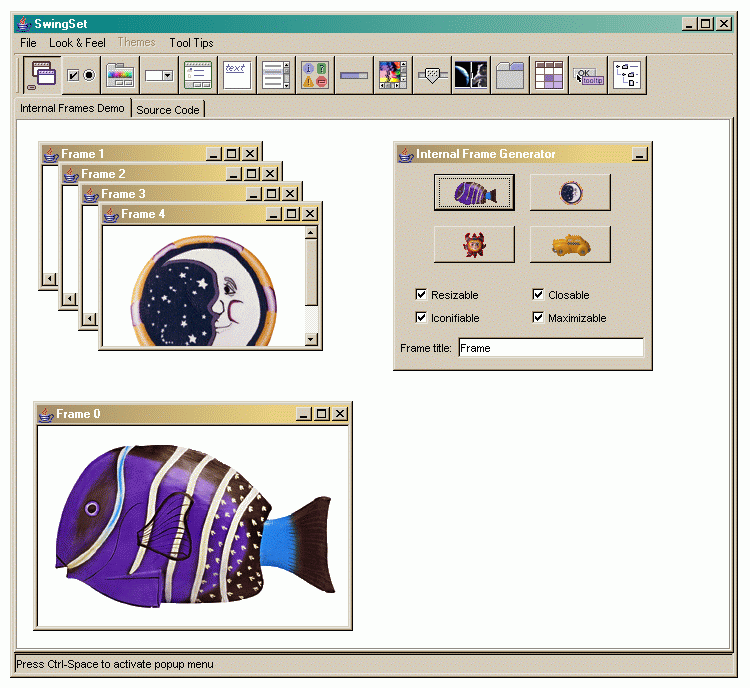Switch to the Source Code tab

[168, 110]
